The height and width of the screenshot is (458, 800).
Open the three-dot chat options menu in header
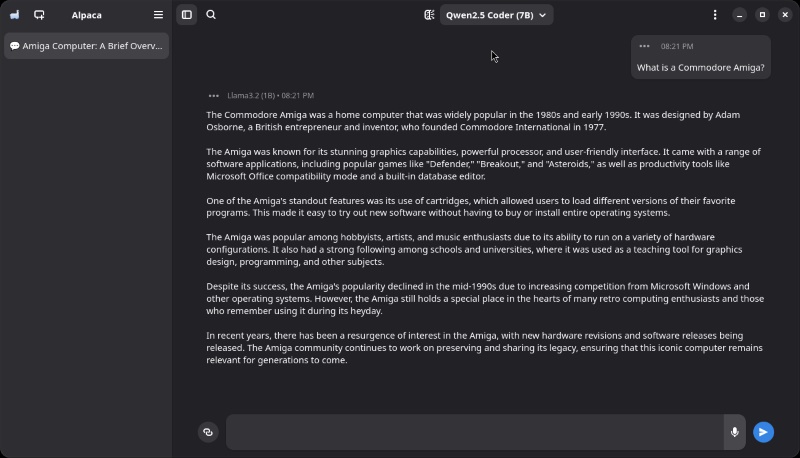coord(714,15)
